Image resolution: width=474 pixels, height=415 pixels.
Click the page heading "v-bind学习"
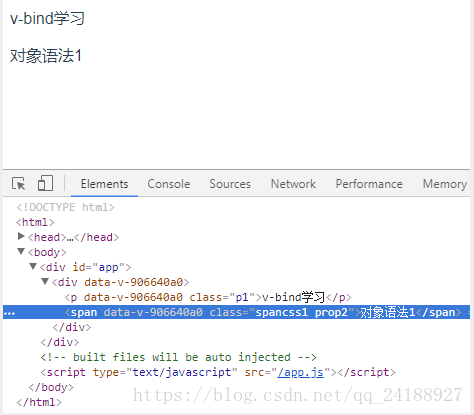(x=47, y=18)
